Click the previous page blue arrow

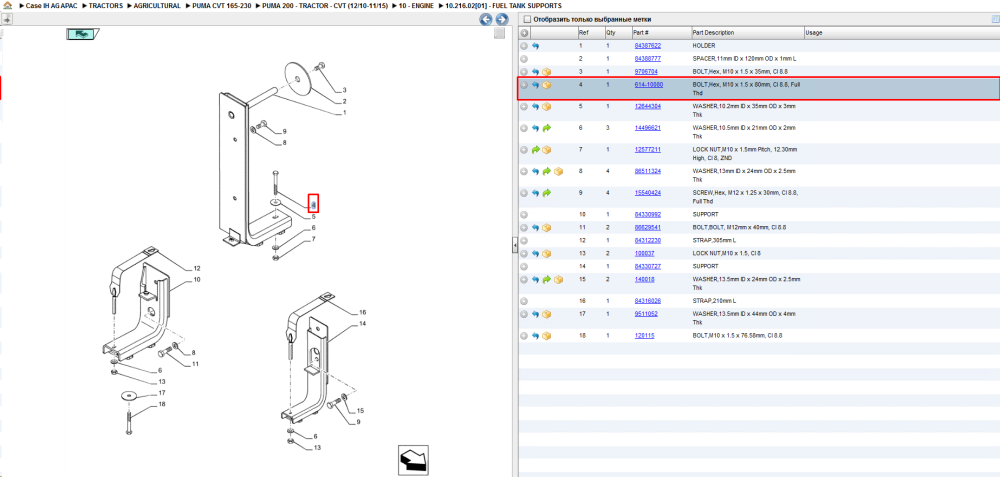click(485, 20)
